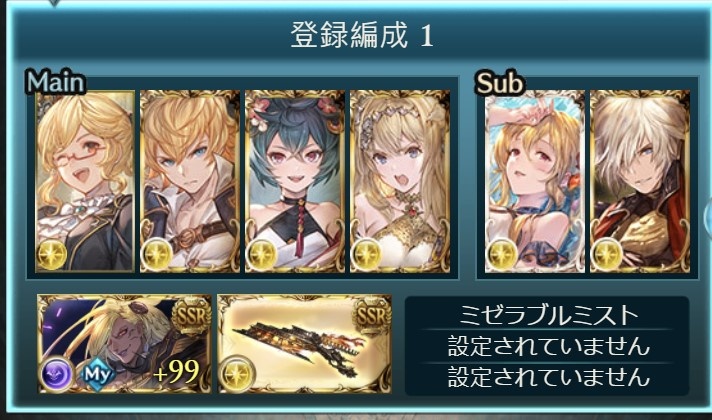This screenshot has width=712, height=420.
Task: Click the blue My badge on summon
Action: 98,375
